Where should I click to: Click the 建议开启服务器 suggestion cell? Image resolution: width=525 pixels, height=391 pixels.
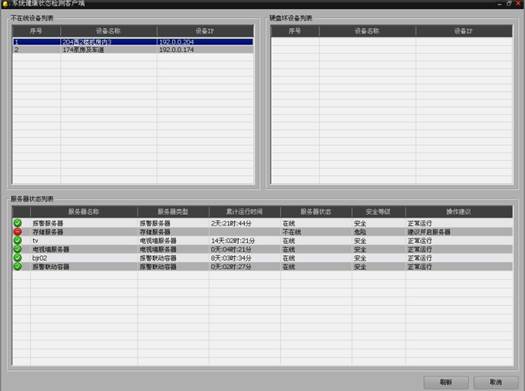429,232
